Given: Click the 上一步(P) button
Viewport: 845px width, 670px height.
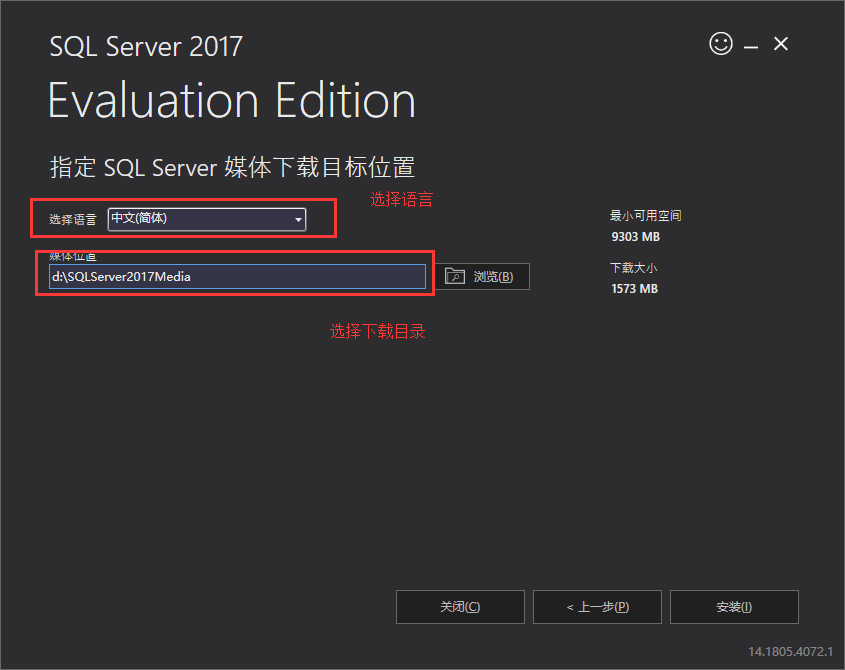Looking at the screenshot, I should pos(597,607).
